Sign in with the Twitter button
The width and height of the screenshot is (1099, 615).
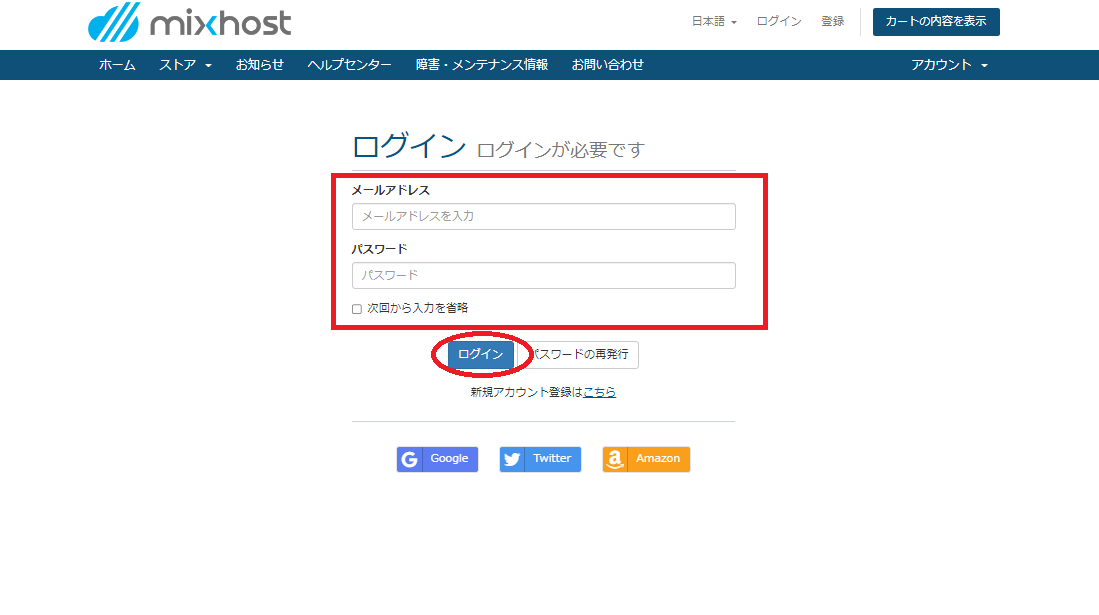coord(540,459)
